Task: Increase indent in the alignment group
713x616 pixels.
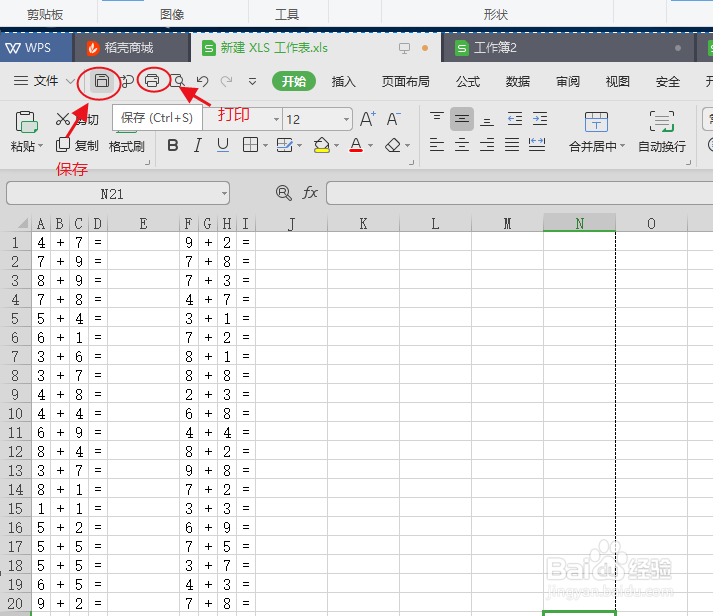Action: (x=540, y=119)
